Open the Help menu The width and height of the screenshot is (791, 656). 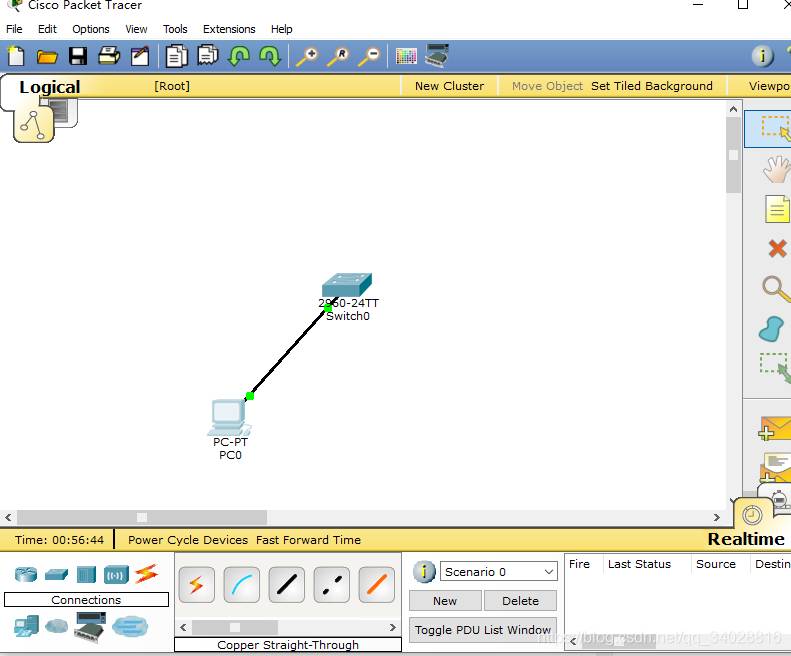[281, 29]
